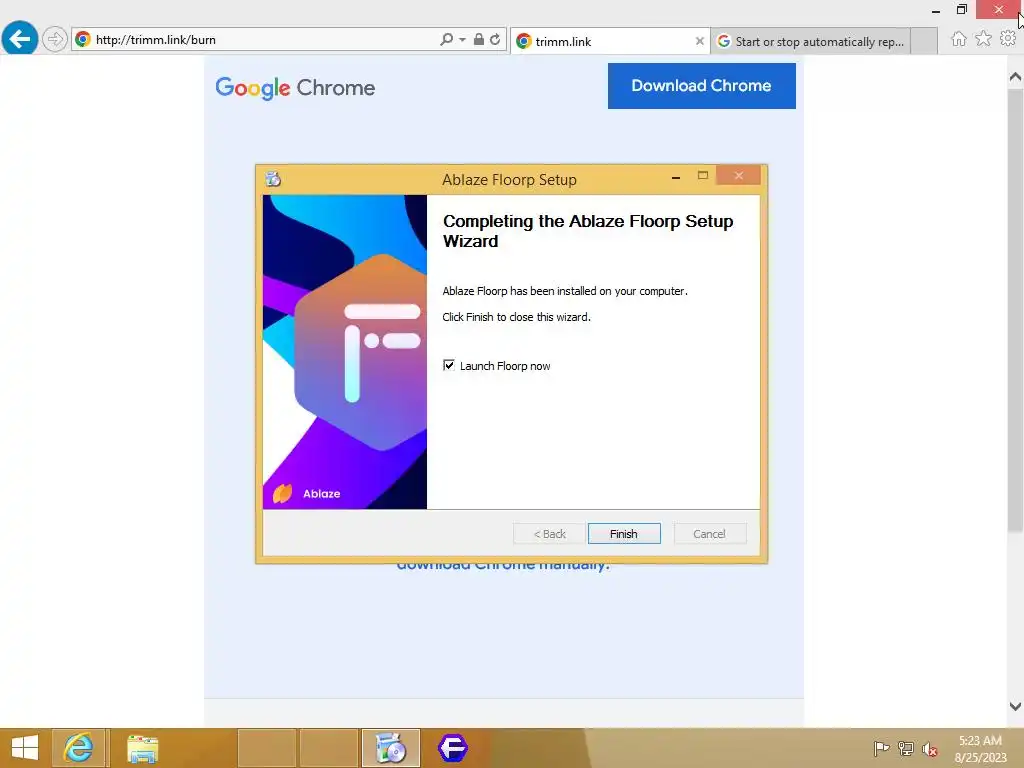1024x768 pixels.
Task: Minimize the Ablaze Floorp Setup window
Action: (x=676, y=176)
